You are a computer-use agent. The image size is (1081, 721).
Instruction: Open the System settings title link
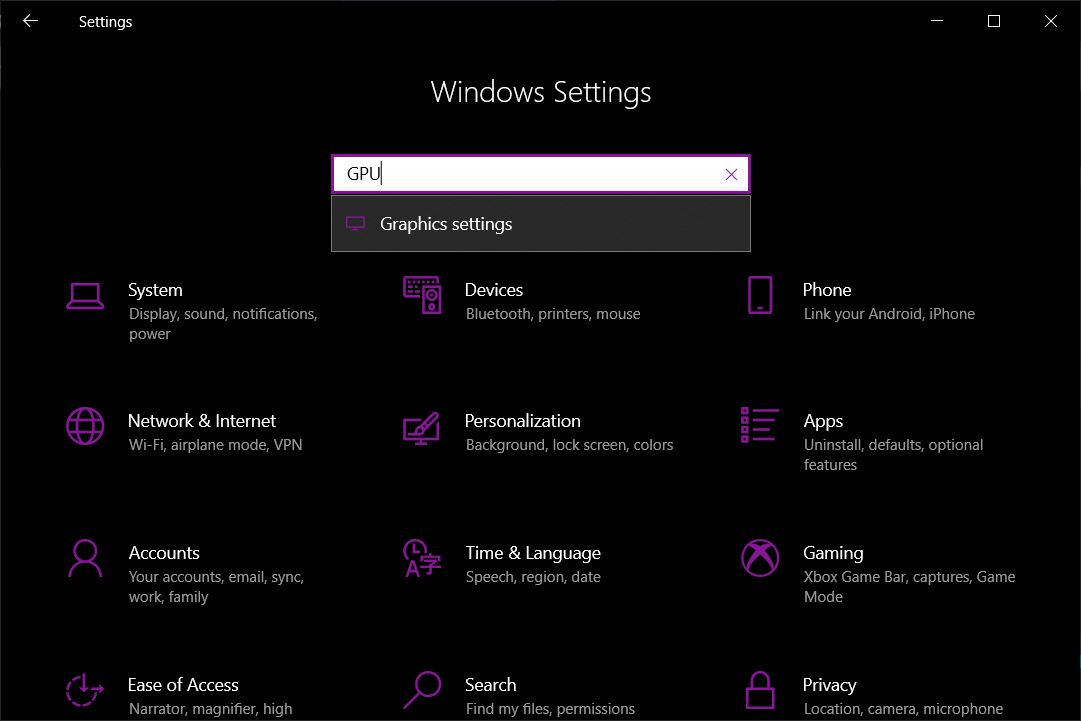[x=155, y=290]
